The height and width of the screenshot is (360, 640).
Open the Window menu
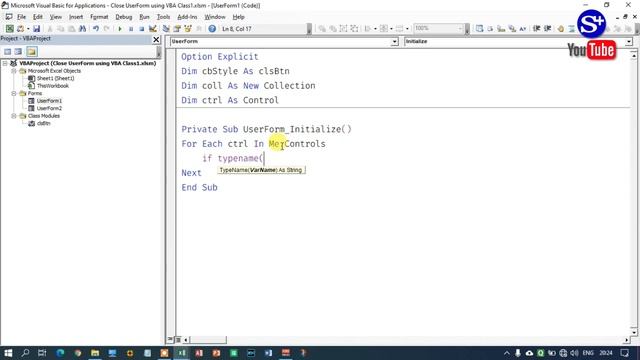(215, 17)
